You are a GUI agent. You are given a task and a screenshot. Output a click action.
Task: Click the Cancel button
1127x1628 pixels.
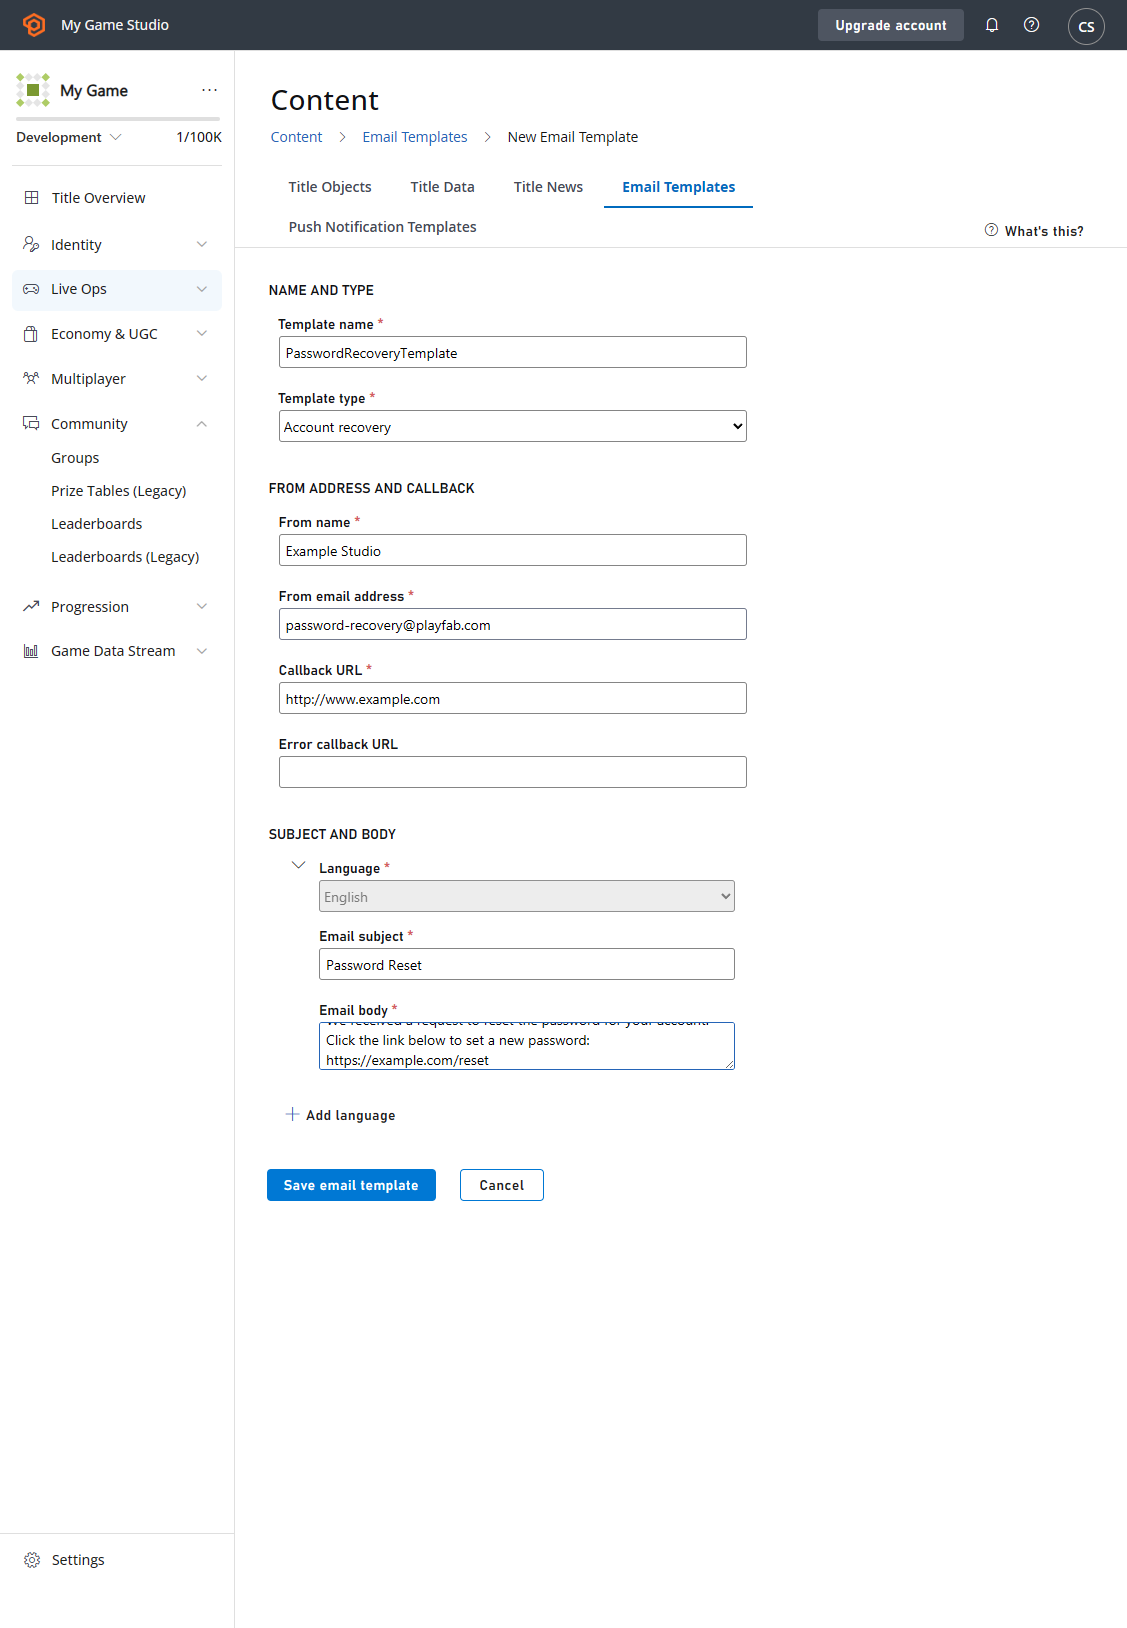[502, 1185]
